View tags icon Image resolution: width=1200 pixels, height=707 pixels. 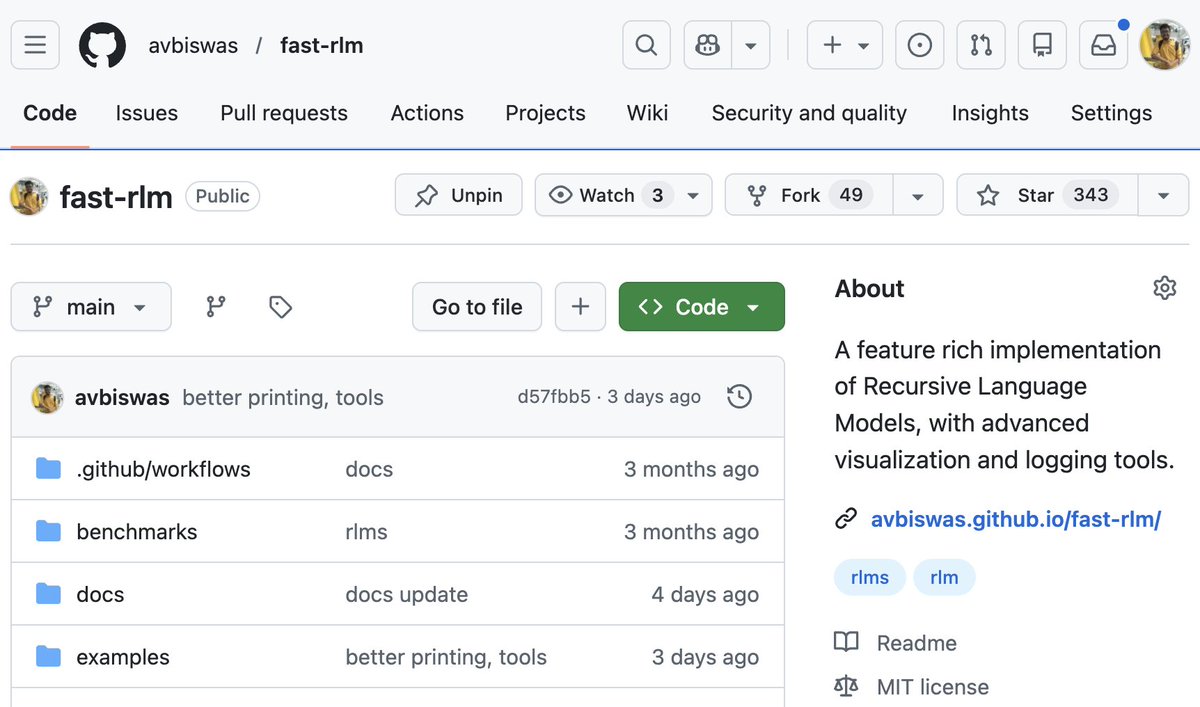point(280,307)
